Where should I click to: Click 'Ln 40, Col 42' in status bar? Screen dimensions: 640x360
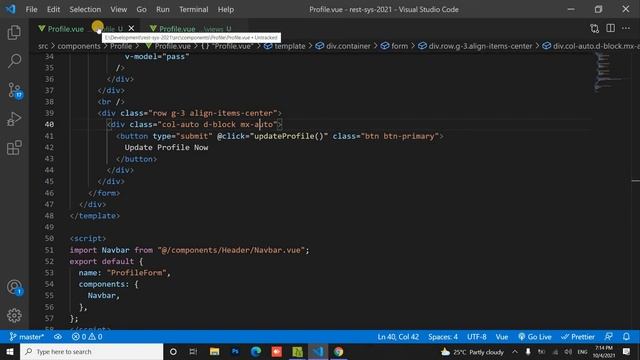tap(398, 337)
